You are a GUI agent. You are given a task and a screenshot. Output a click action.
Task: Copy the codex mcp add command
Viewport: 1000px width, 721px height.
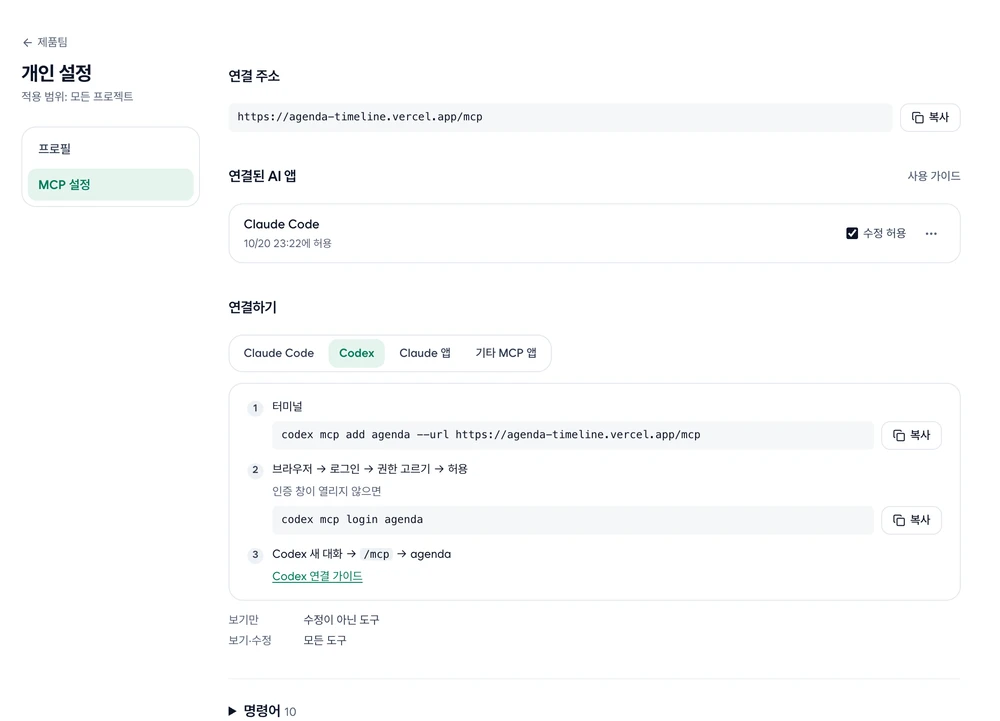[911, 435]
